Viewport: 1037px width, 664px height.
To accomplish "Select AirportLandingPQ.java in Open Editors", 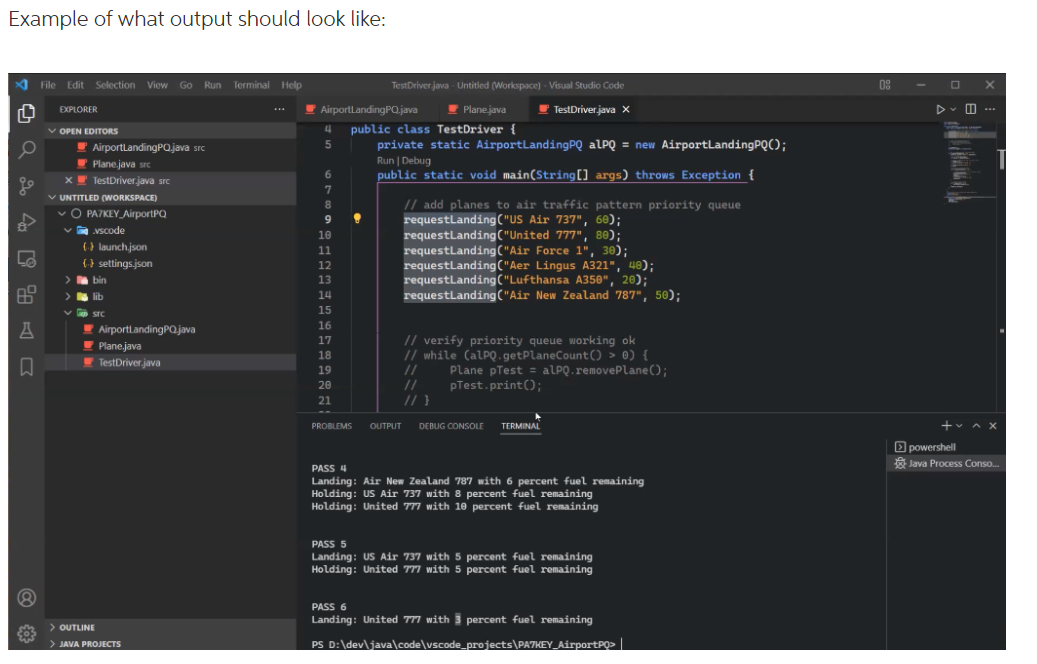I will (171, 147).
